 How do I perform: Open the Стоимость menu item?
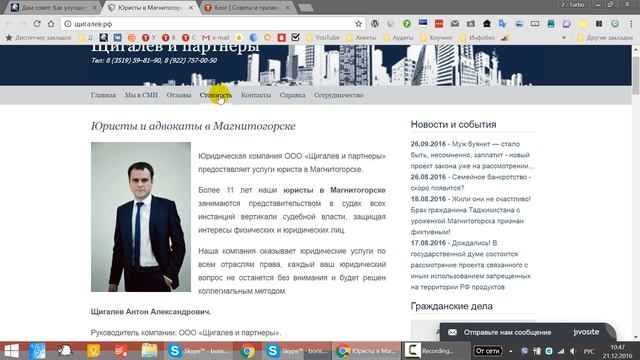tap(216, 95)
